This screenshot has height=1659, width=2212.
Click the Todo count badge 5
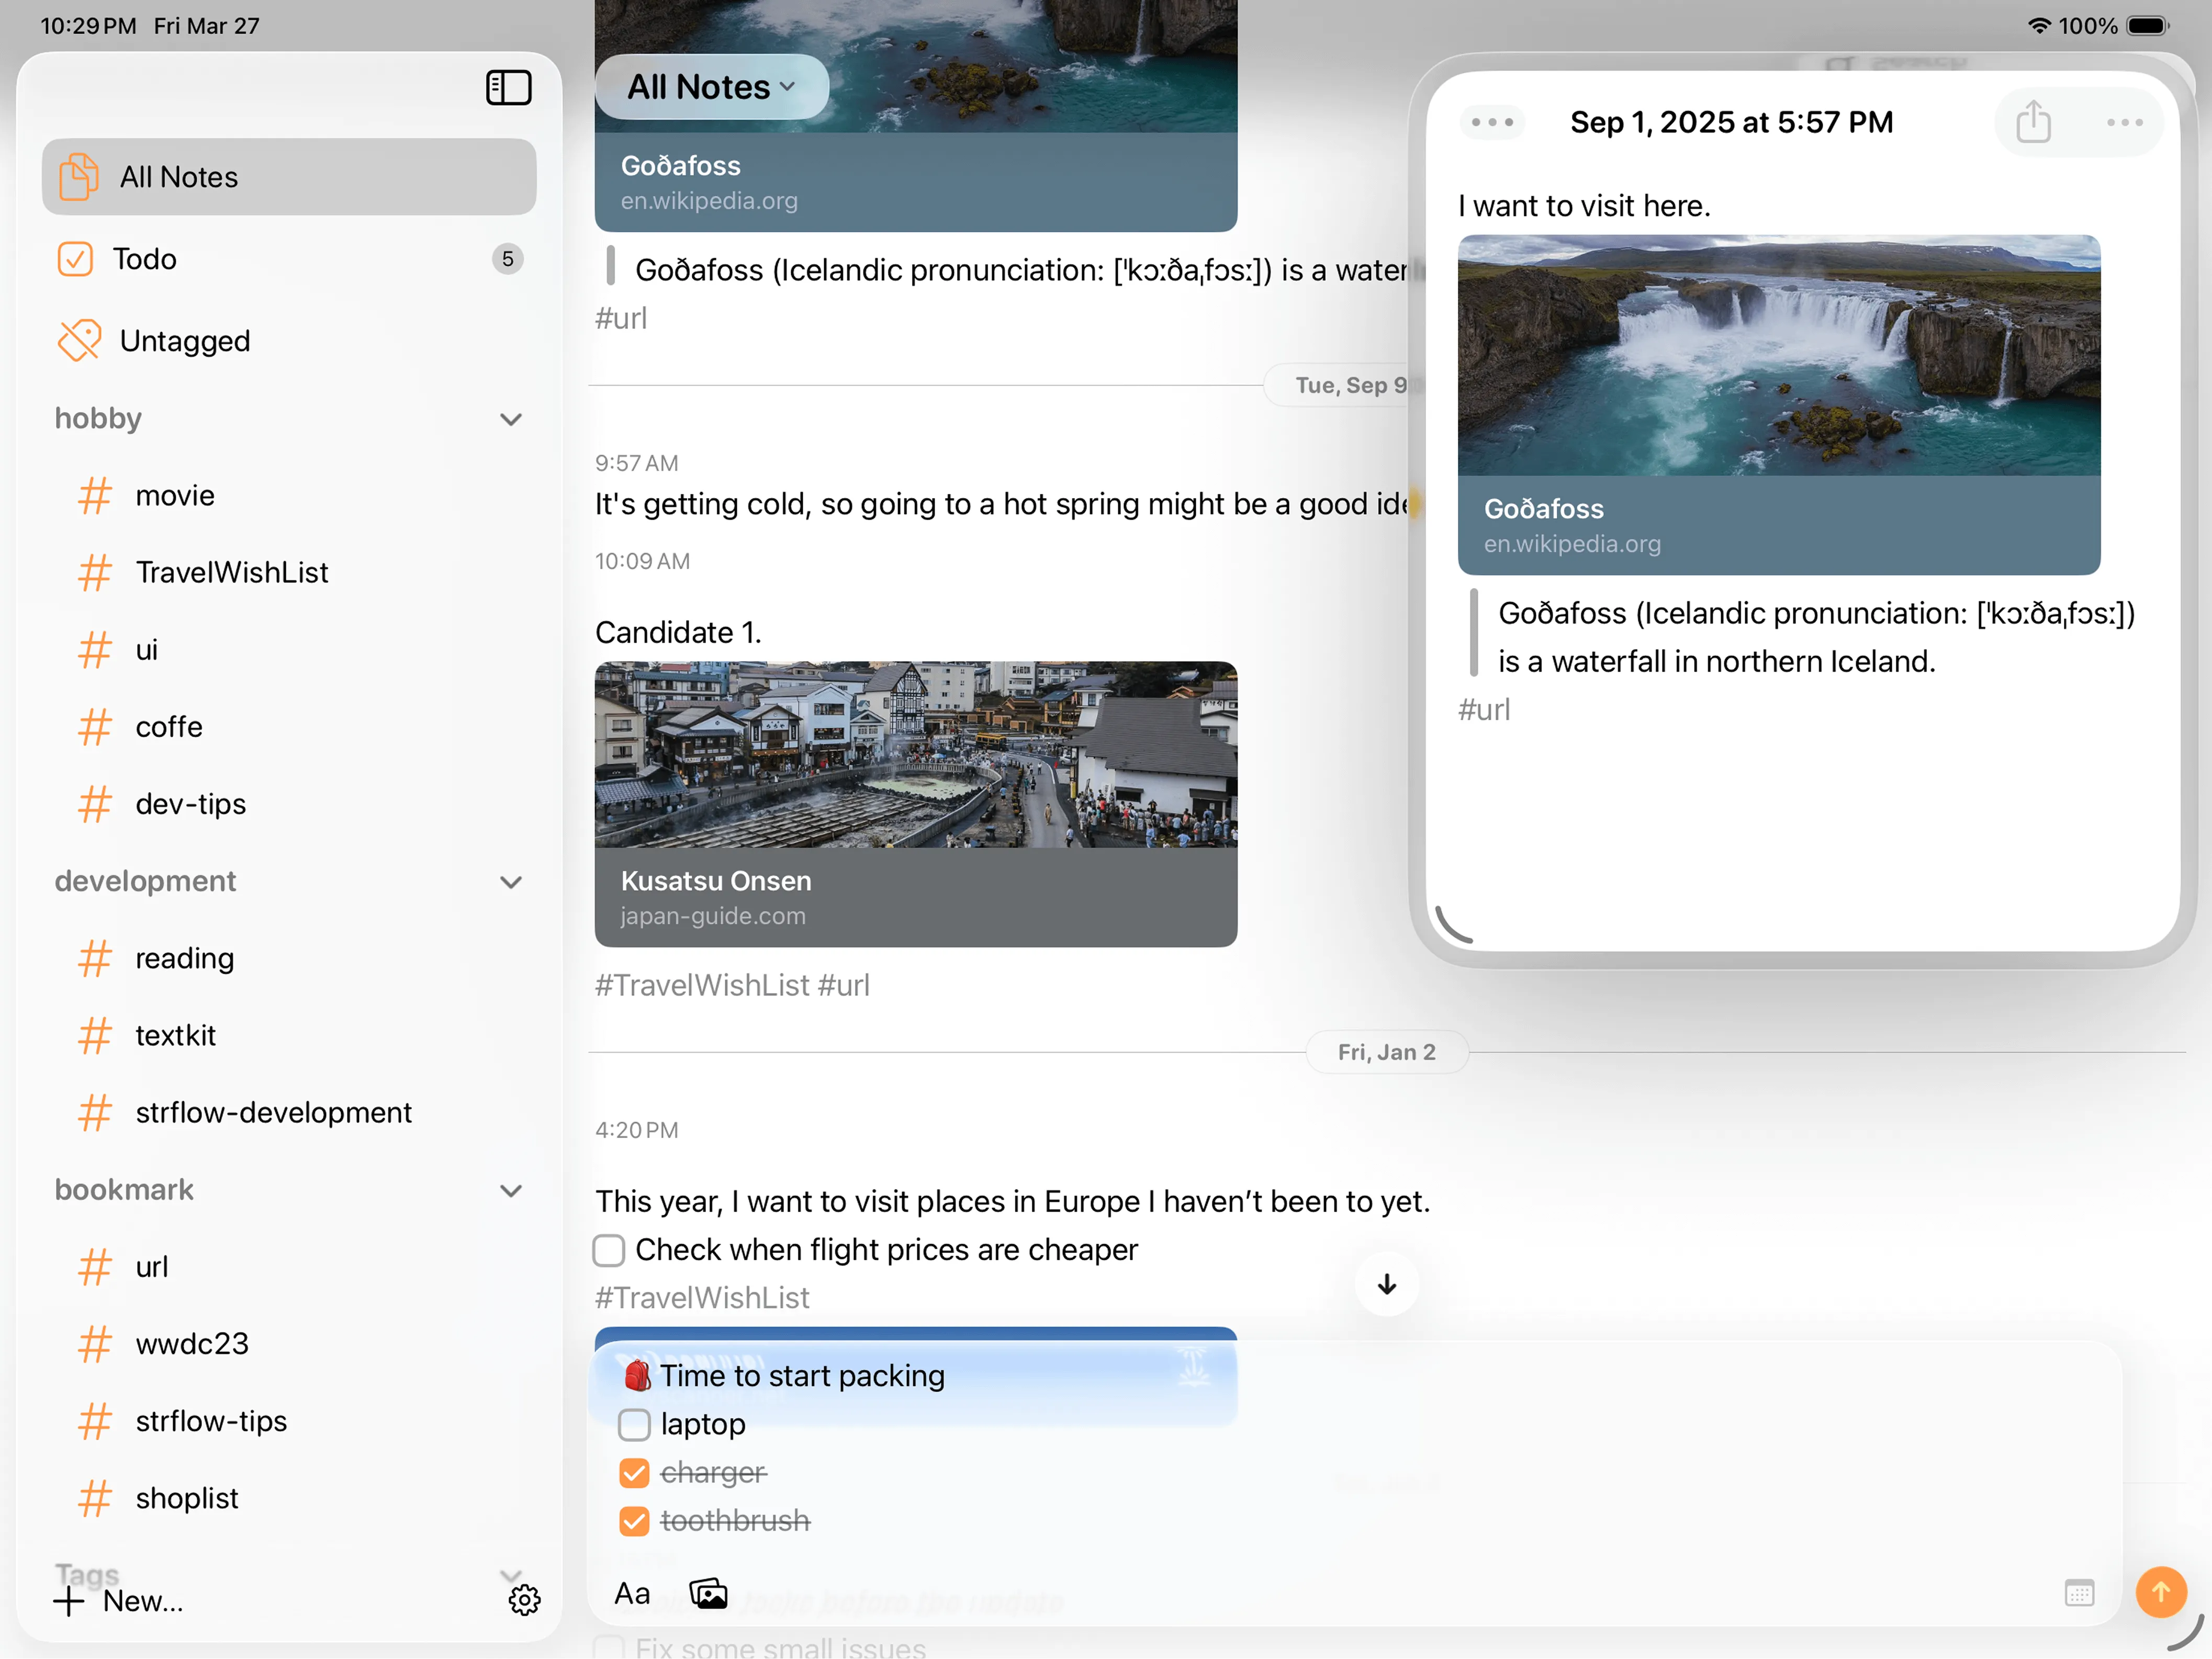508,259
